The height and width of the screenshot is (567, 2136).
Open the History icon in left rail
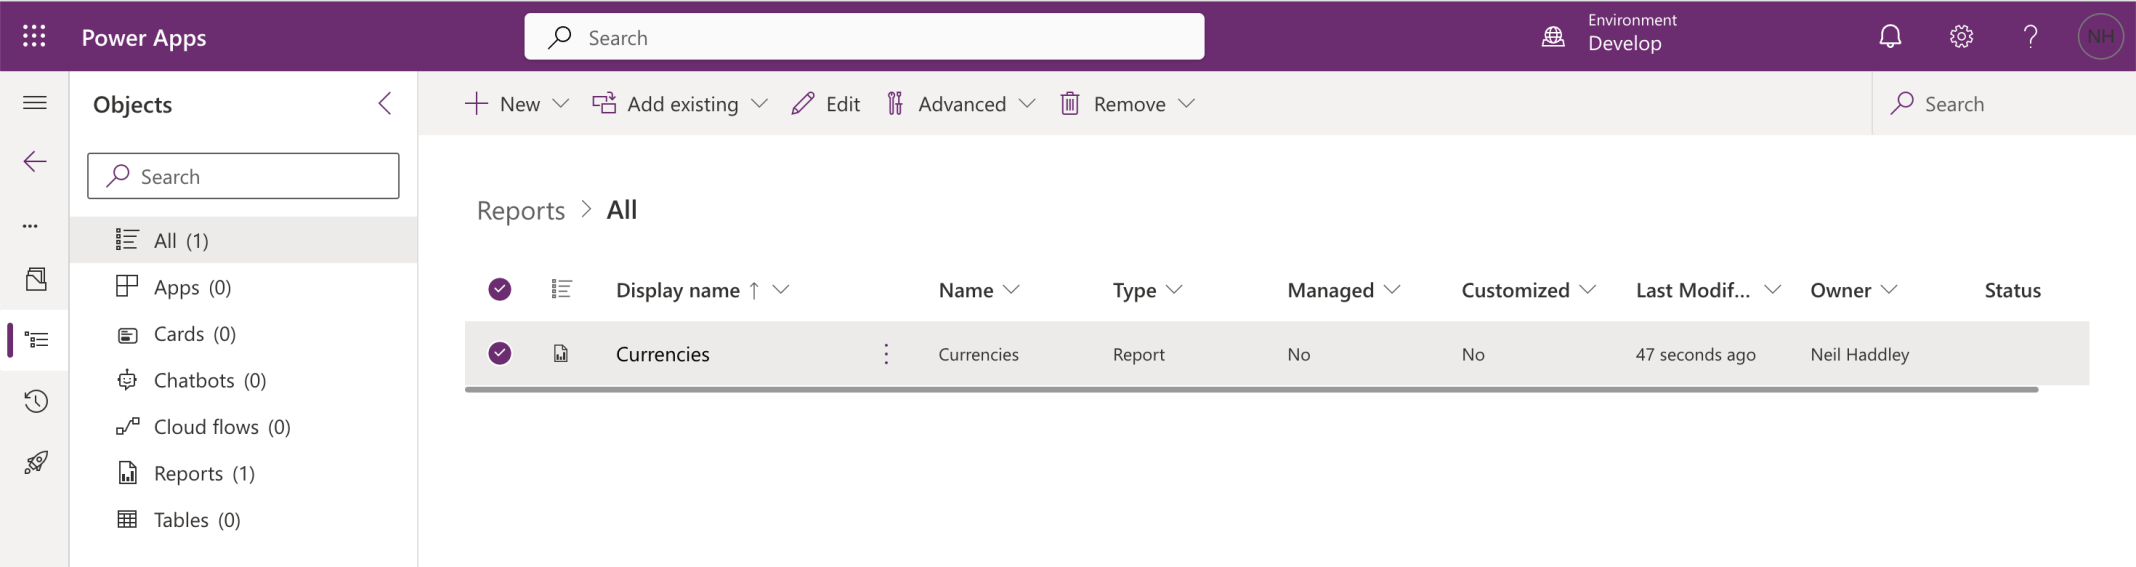pos(36,401)
